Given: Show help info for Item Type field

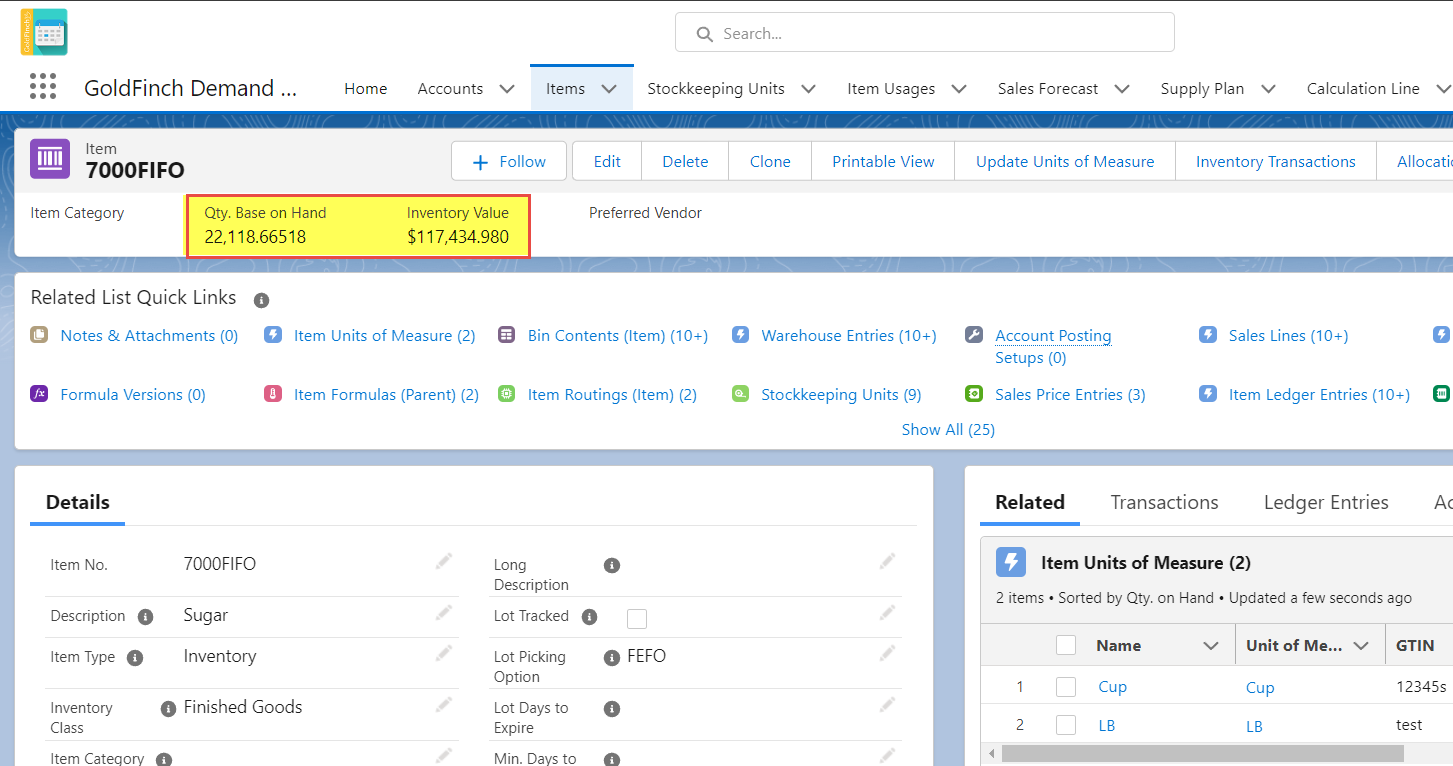Looking at the screenshot, I should [x=135, y=658].
